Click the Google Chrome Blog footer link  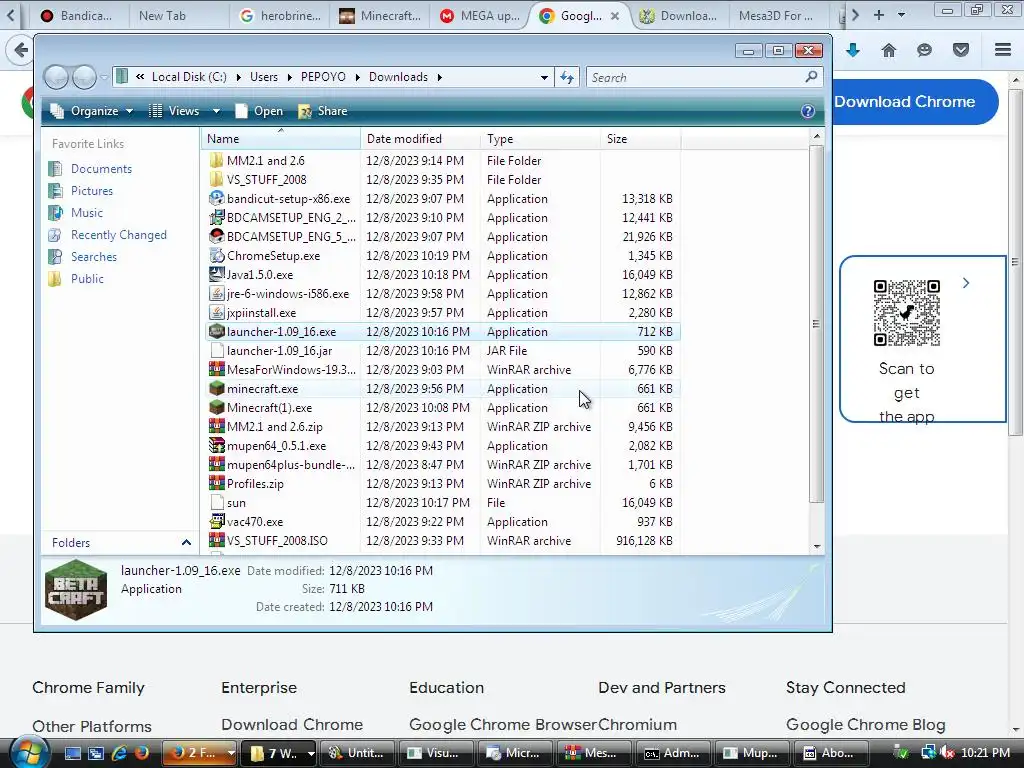865,724
